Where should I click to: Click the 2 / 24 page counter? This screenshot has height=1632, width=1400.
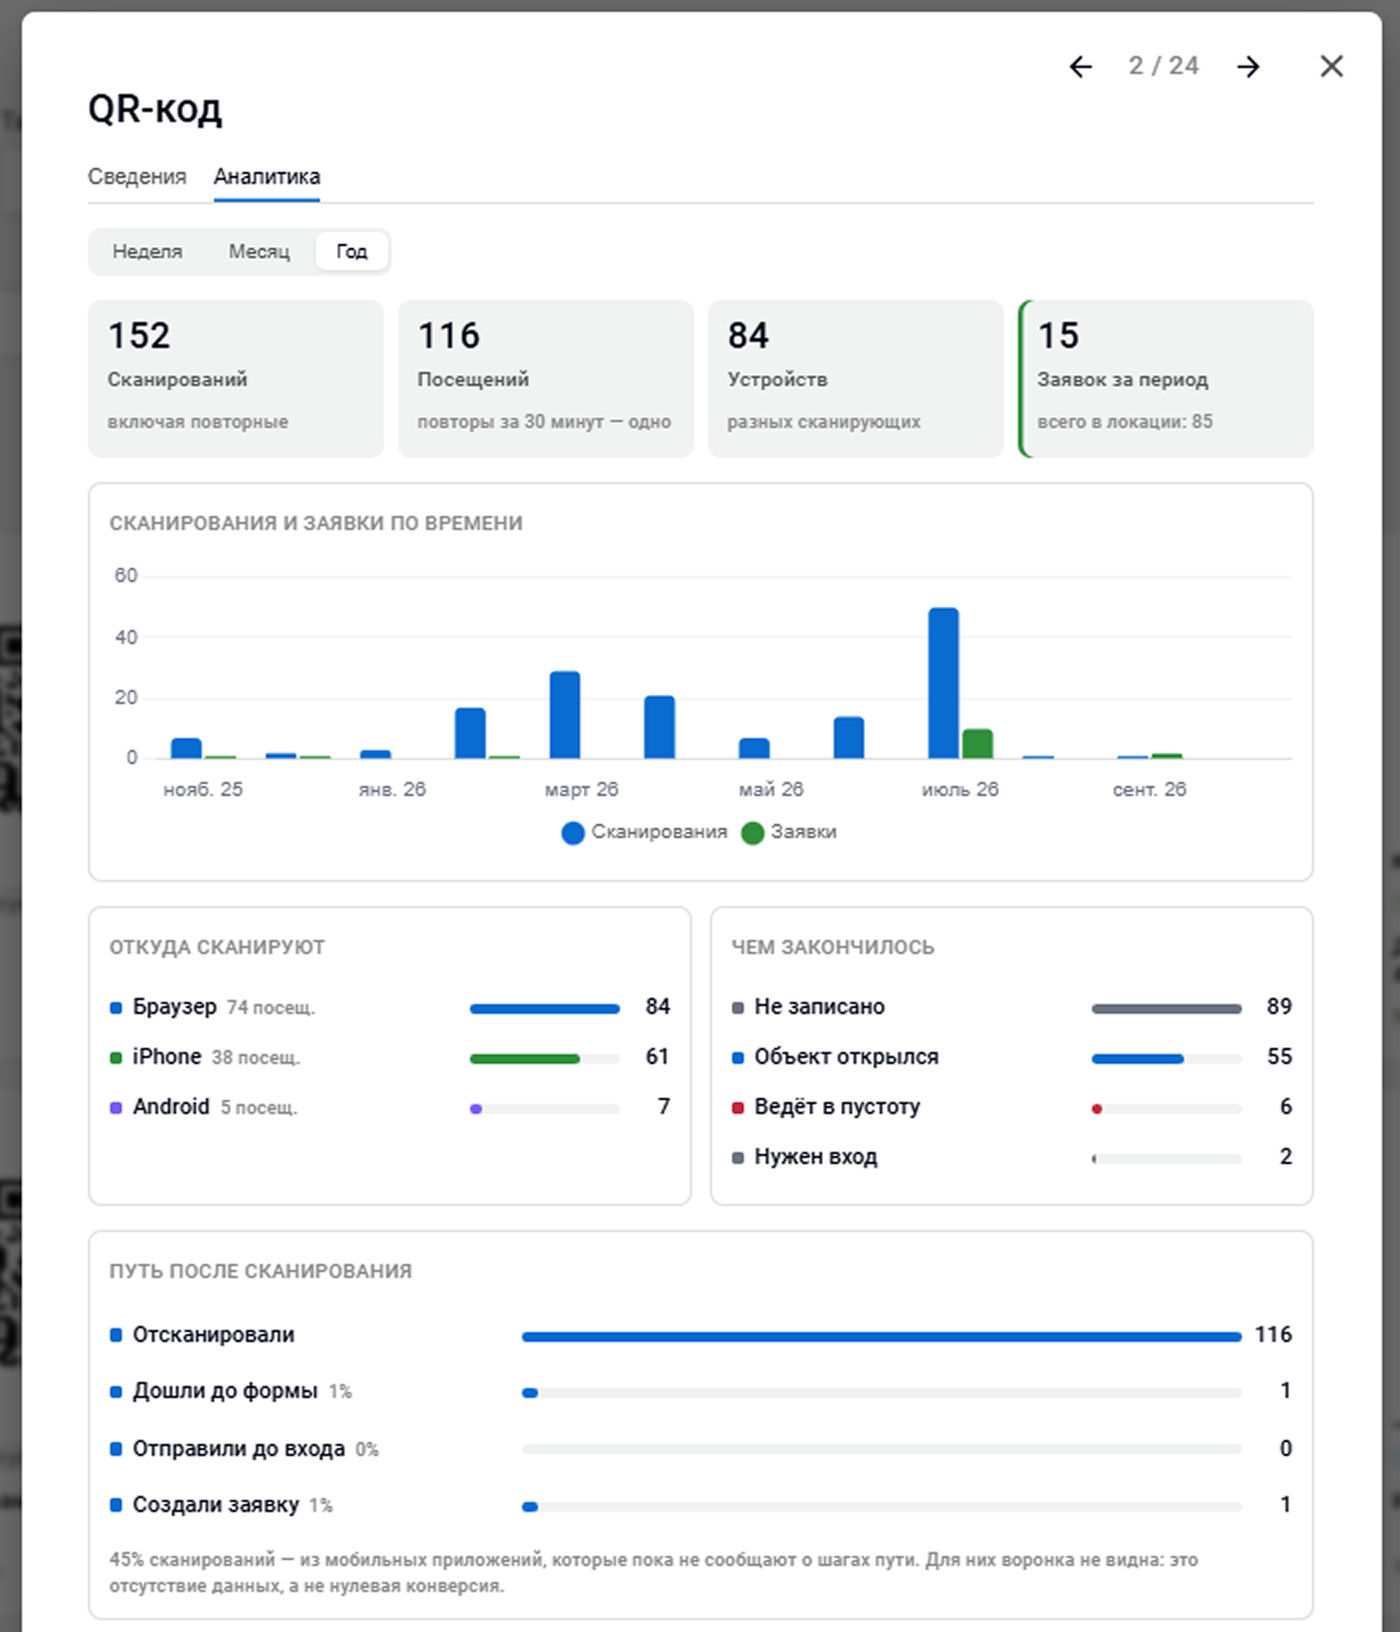click(1164, 66)
